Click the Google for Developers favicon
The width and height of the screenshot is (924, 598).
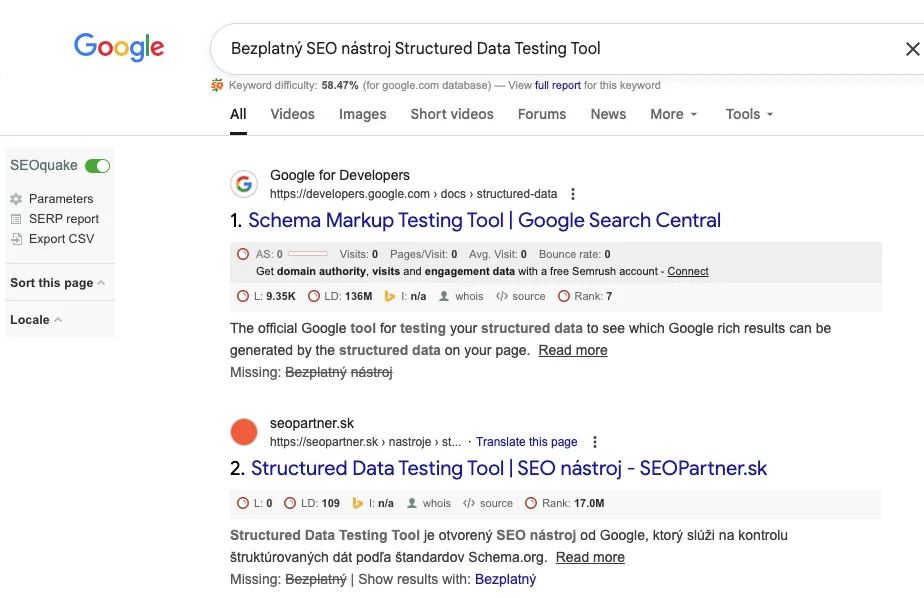tap(244, 184)
